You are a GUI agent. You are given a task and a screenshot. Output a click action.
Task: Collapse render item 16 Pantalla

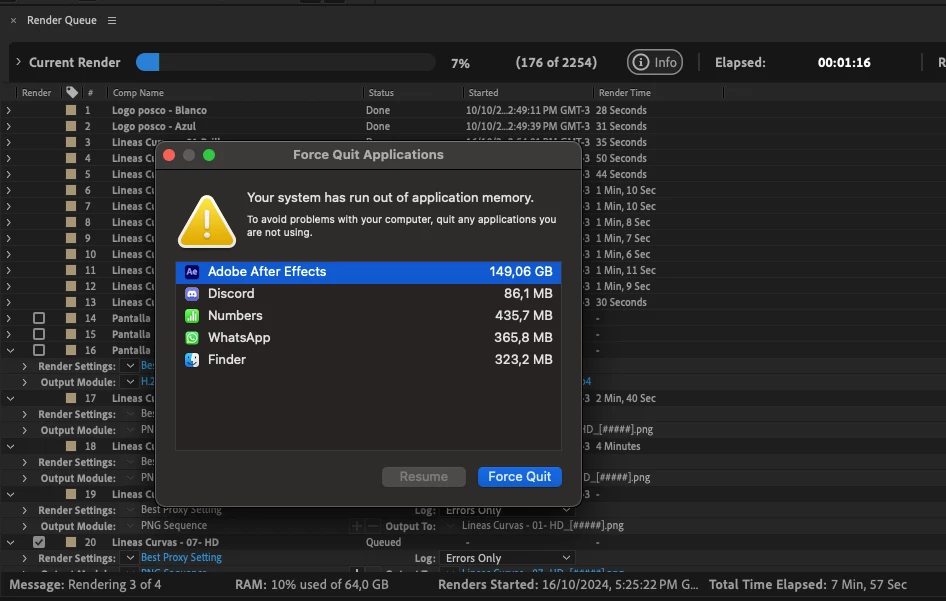pos(10,350)
